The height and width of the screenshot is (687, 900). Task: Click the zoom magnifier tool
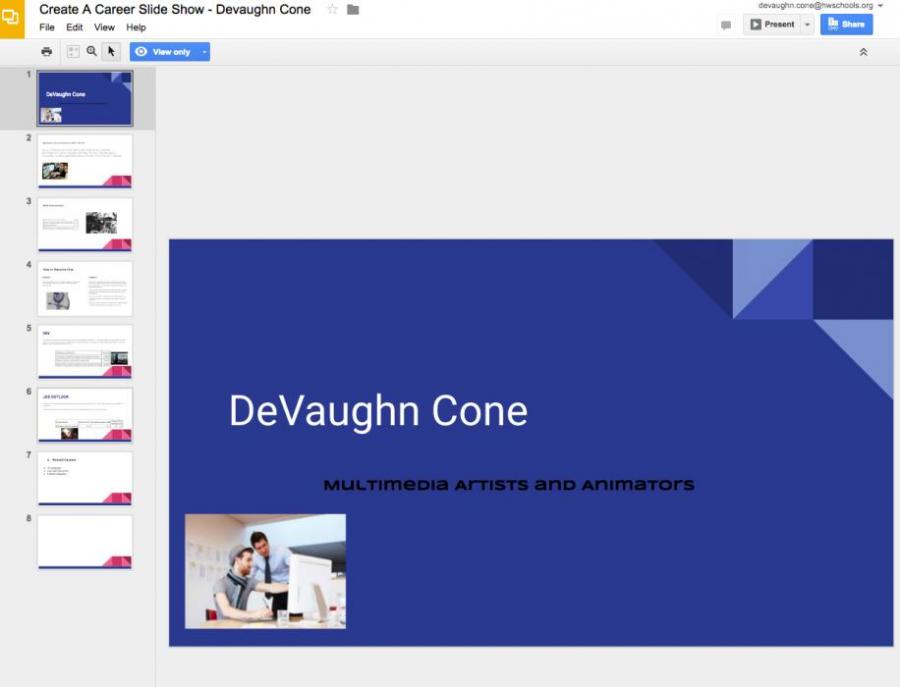point(92,51)
